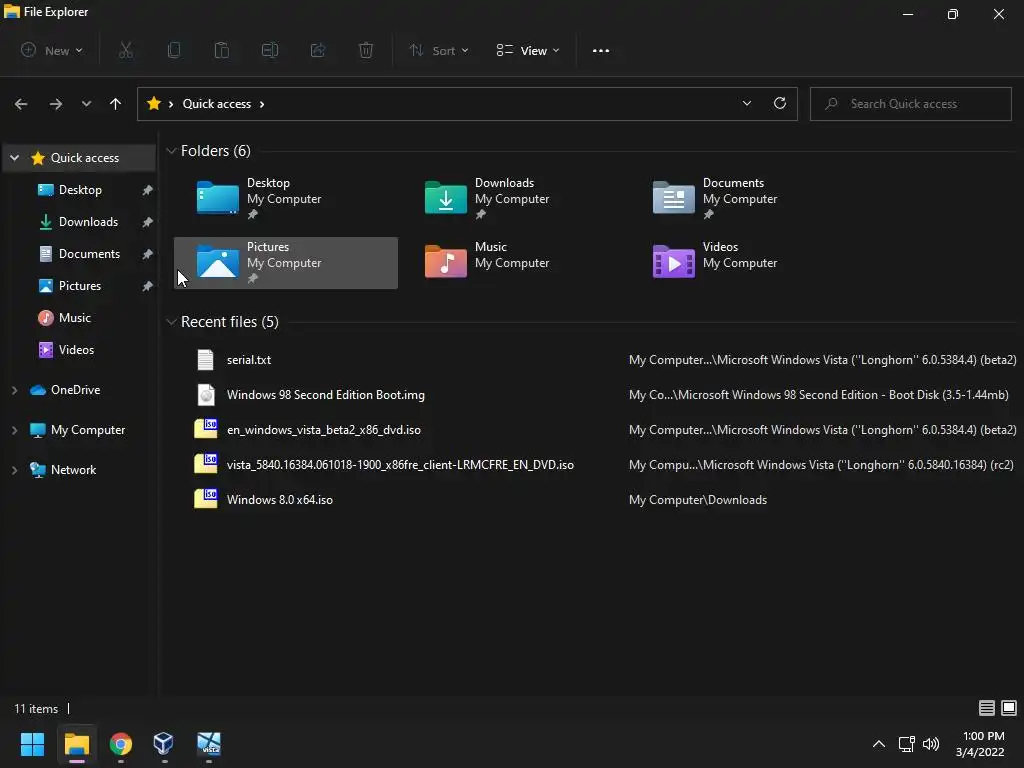Click Quick access breadcrumb in address bar
Image resolution: width=1024 pixels, height=768 pixels.
217,104
